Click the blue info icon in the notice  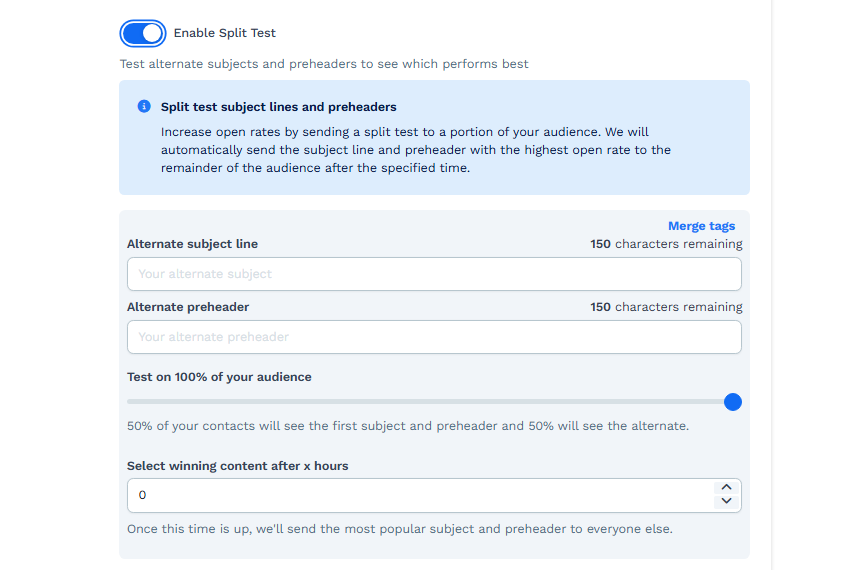tap(144, 107)
